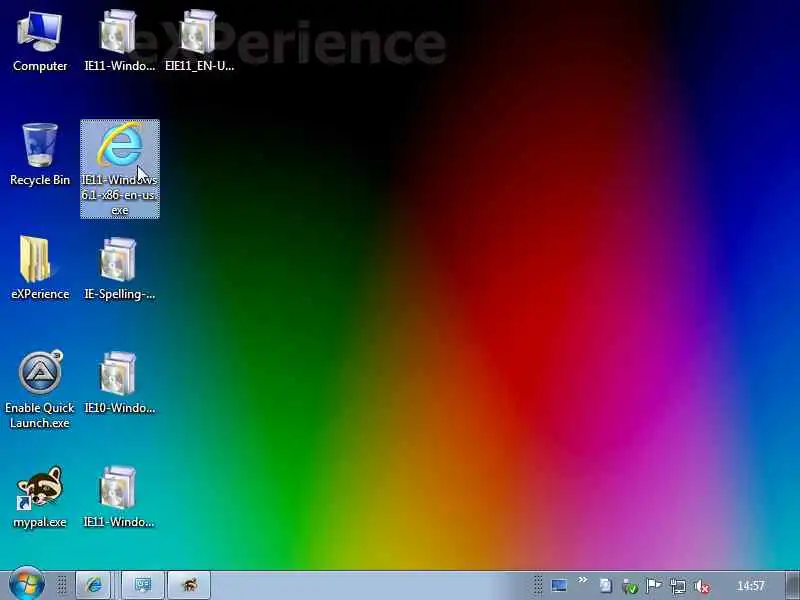Select the EIE11_EN-U... installer icon
This screenshot has width=800, height=600.
(x=199, y=41)
